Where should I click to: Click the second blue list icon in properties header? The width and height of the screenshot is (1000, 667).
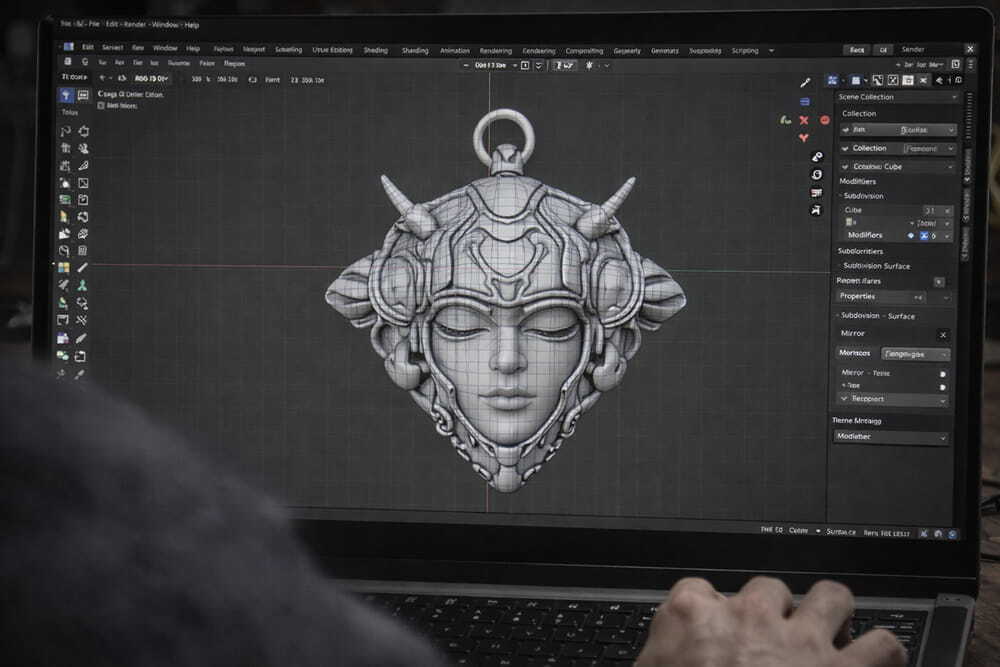(856, 80)
